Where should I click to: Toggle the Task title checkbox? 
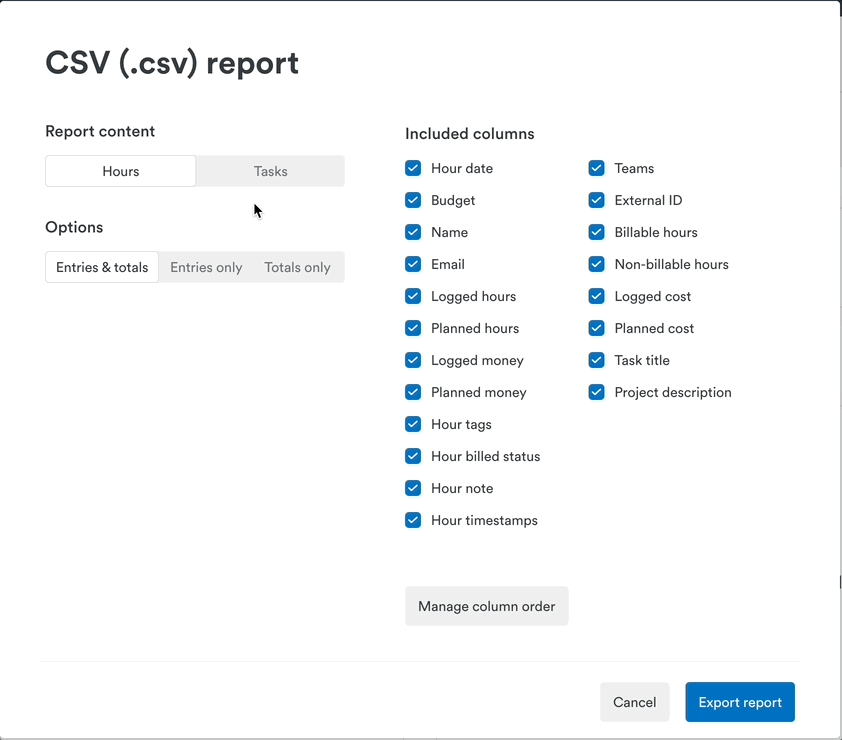pyautogui.click(x=597, y=360)
